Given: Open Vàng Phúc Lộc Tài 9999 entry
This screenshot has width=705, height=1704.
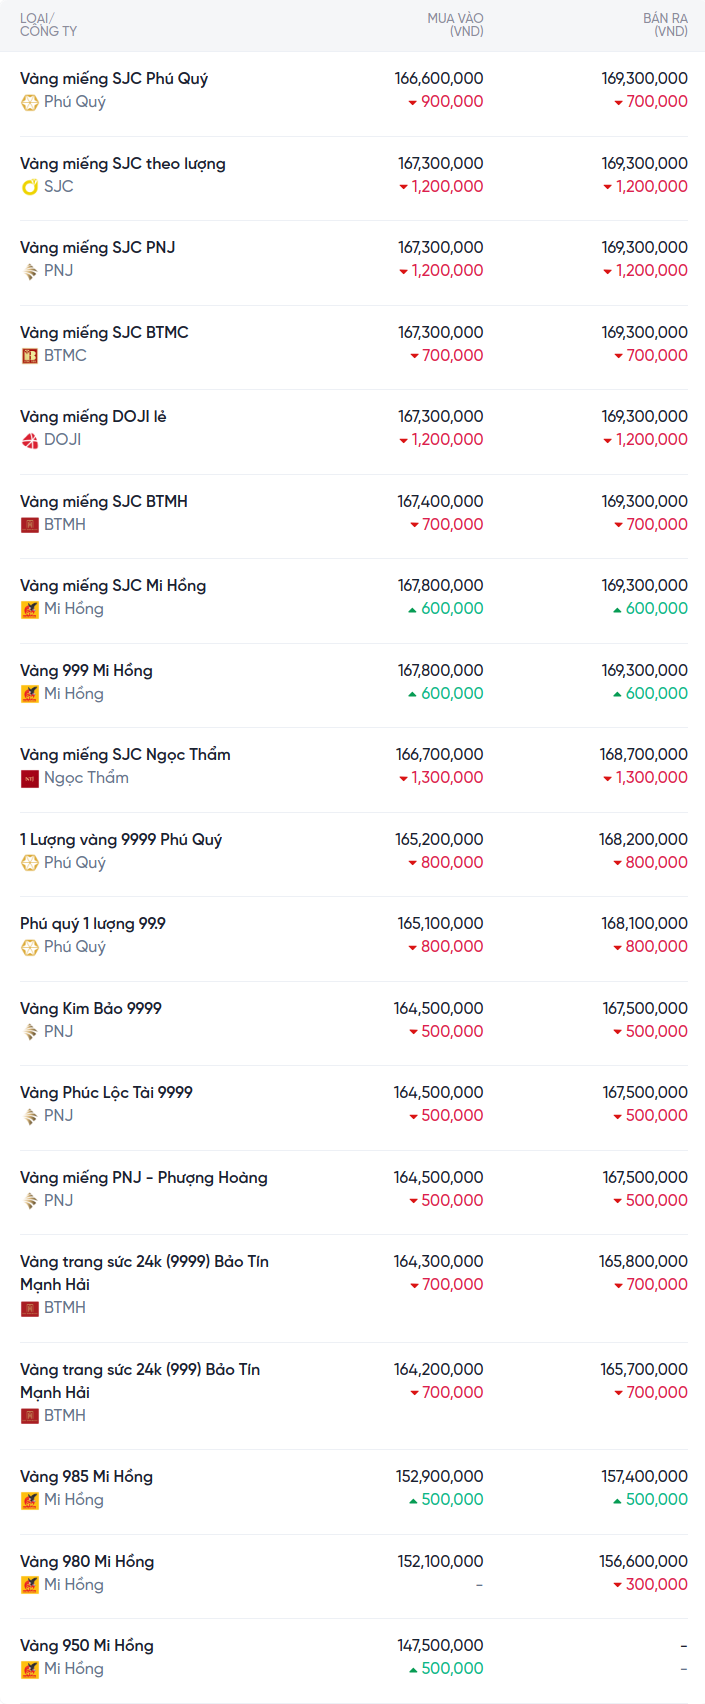Looking at the screenshot, I should (x=106, y=1092).
